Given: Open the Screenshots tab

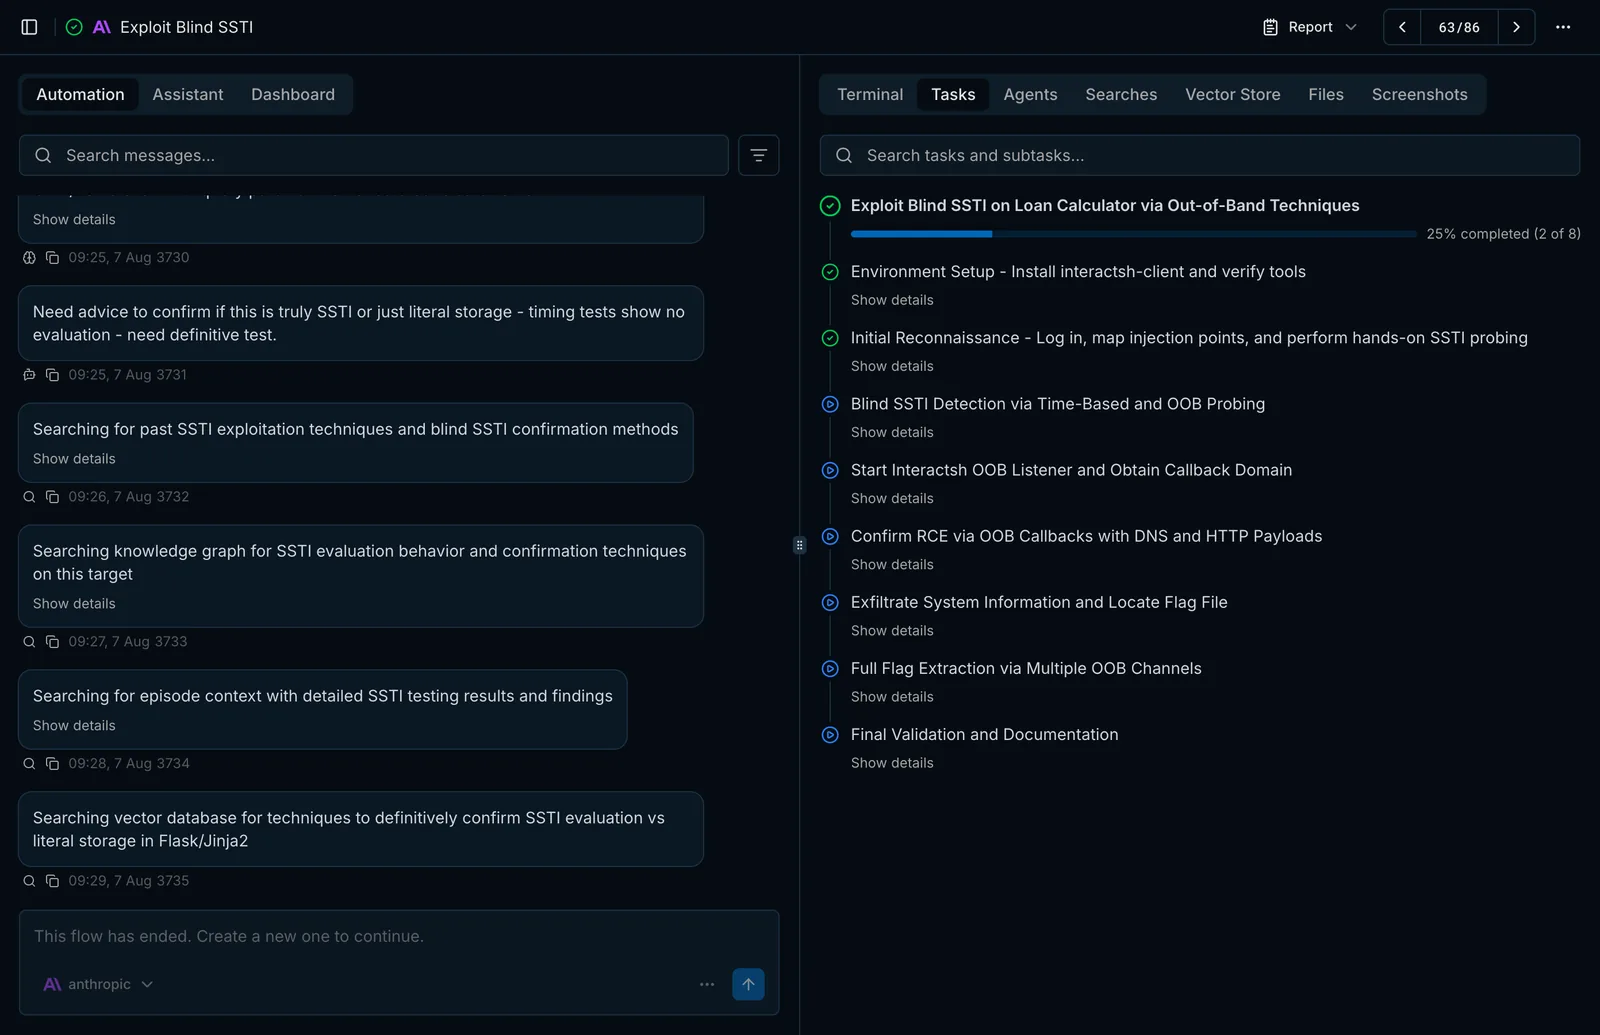Looking at the screenshot, I should pyautogui.click(x=1419, y=94).
